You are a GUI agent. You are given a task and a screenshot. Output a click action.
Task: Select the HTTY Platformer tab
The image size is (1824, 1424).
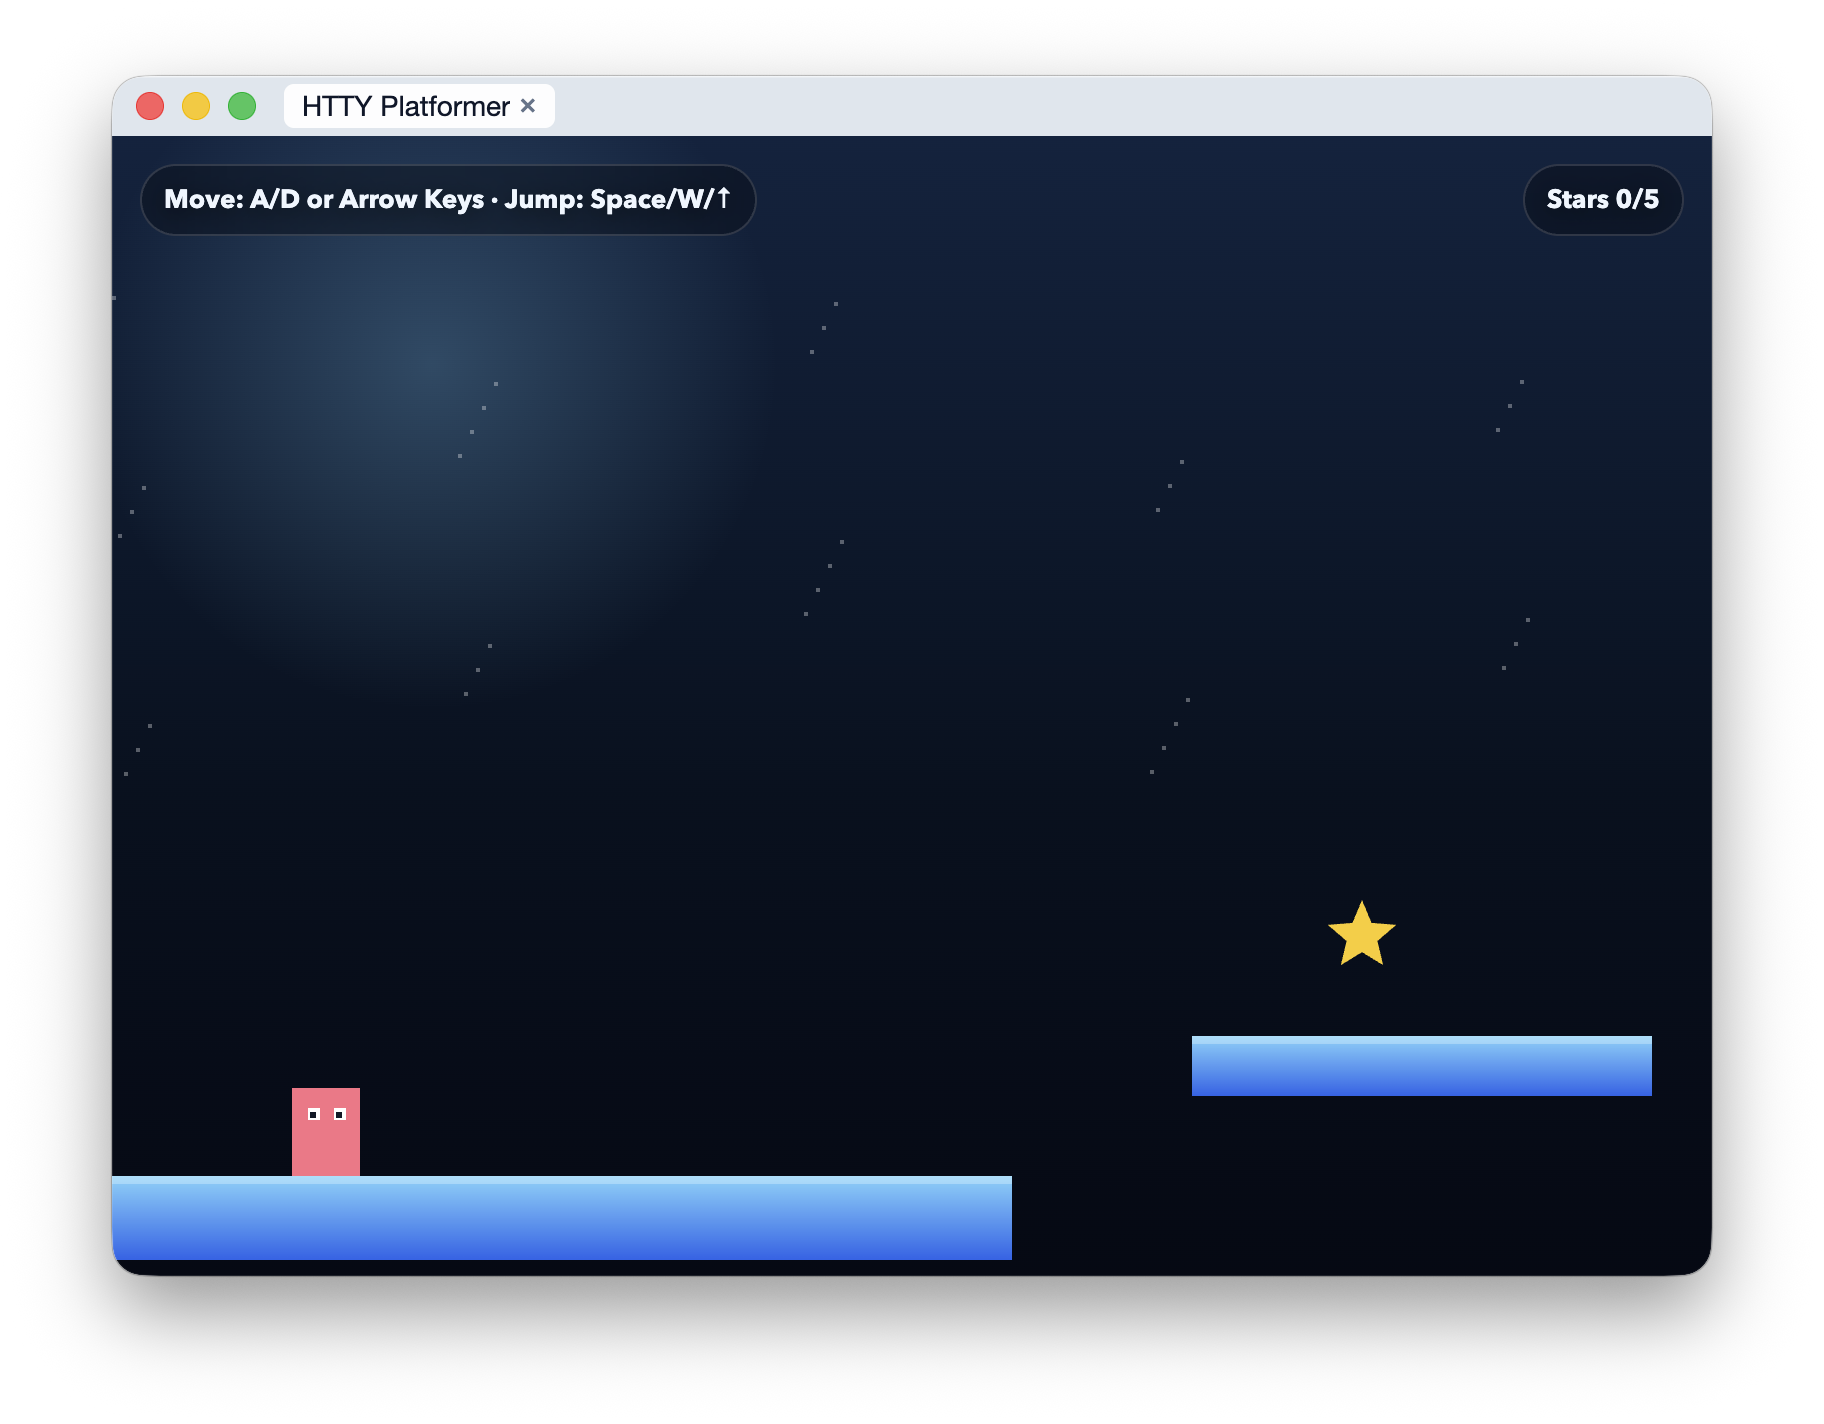pyautogui.click(x=419, y=106)
